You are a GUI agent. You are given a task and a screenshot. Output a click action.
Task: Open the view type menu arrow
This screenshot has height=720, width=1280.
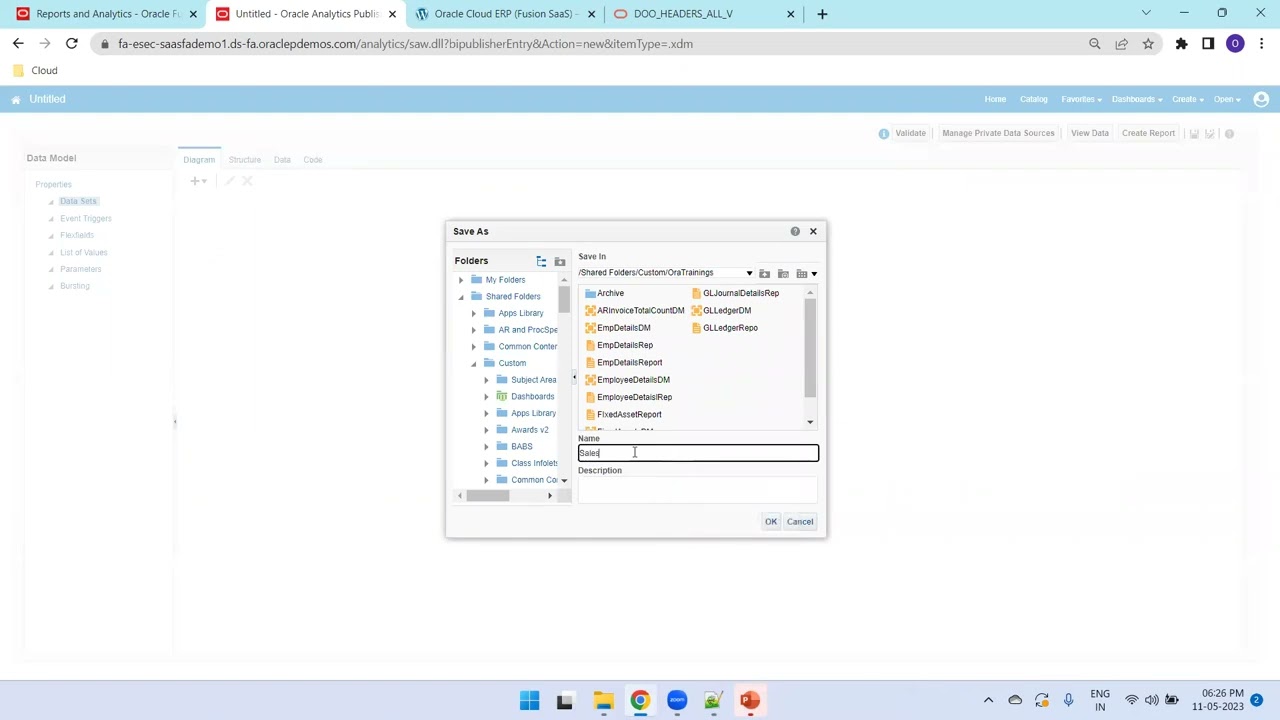tap(814, 274)
